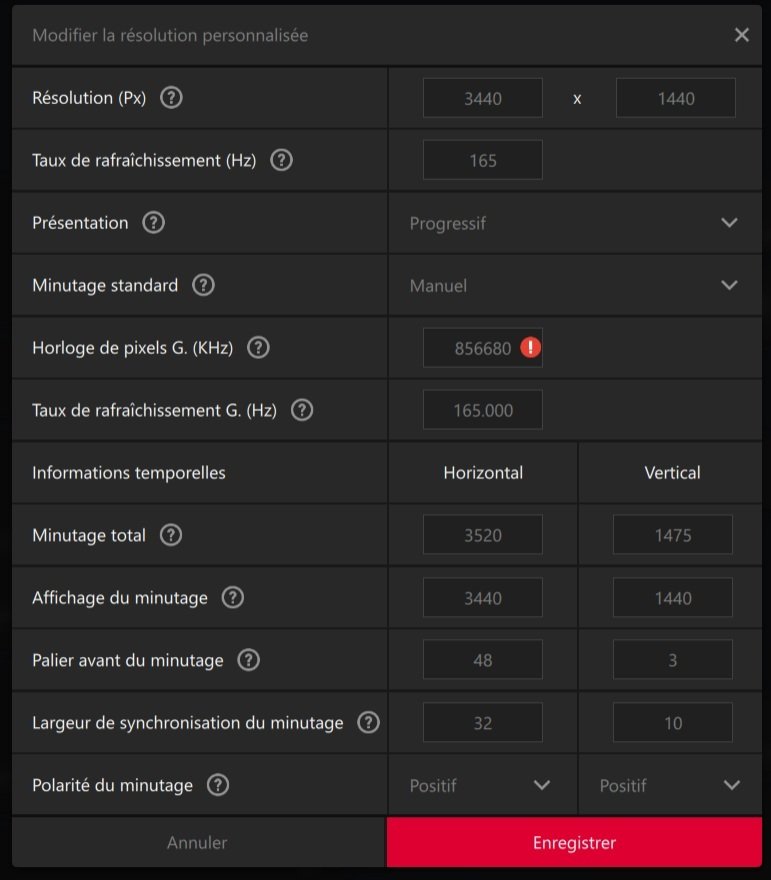771x880 pixels.
Task: Show help for Largeur de synchronisation
Action: (x=368, y=722)
